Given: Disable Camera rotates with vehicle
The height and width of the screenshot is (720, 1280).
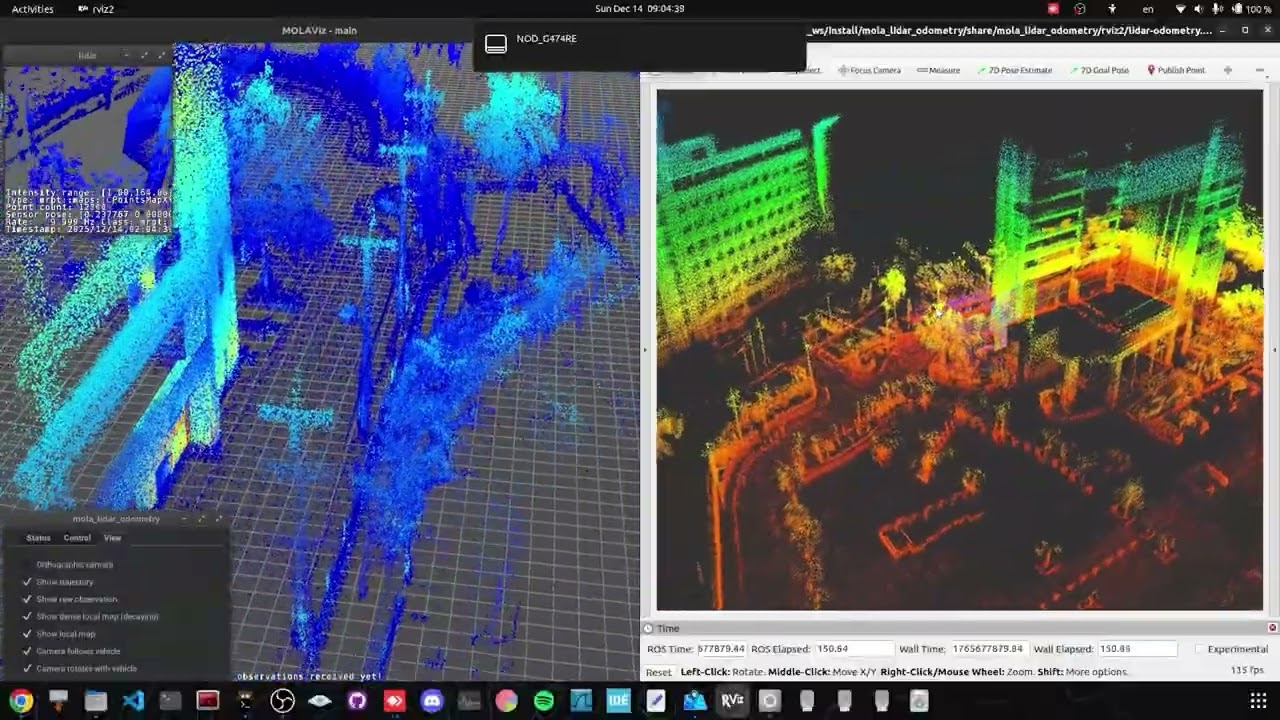Looking at the screenshot, I should (79, 668).
